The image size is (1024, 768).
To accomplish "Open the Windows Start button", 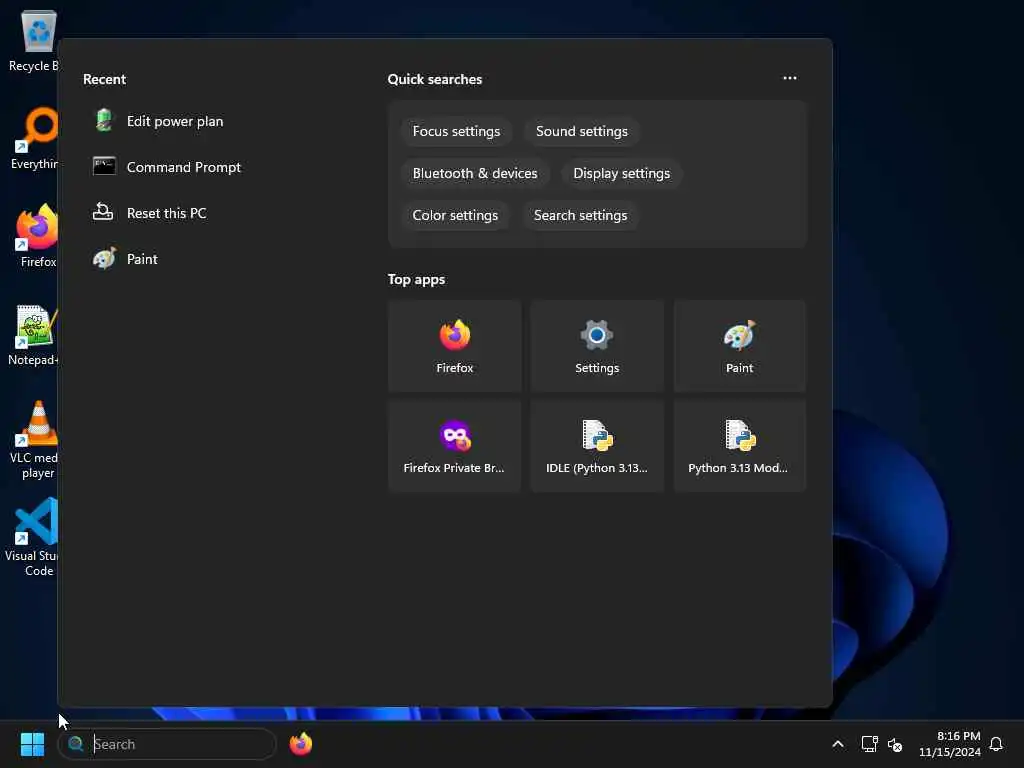I will coord(32,744).
